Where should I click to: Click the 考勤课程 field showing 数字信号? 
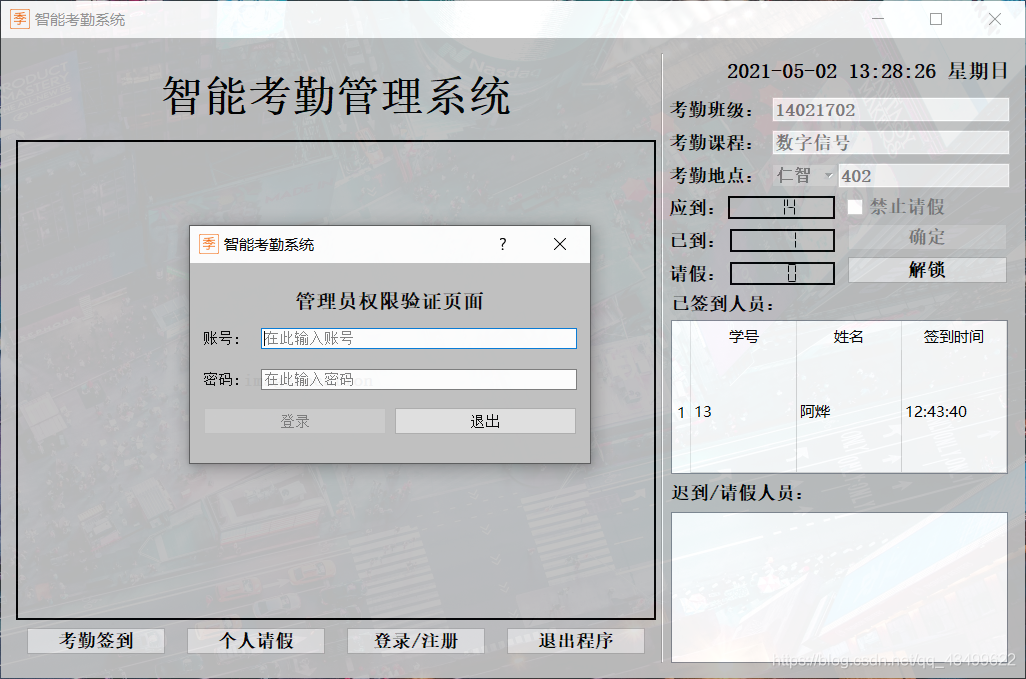891,143
